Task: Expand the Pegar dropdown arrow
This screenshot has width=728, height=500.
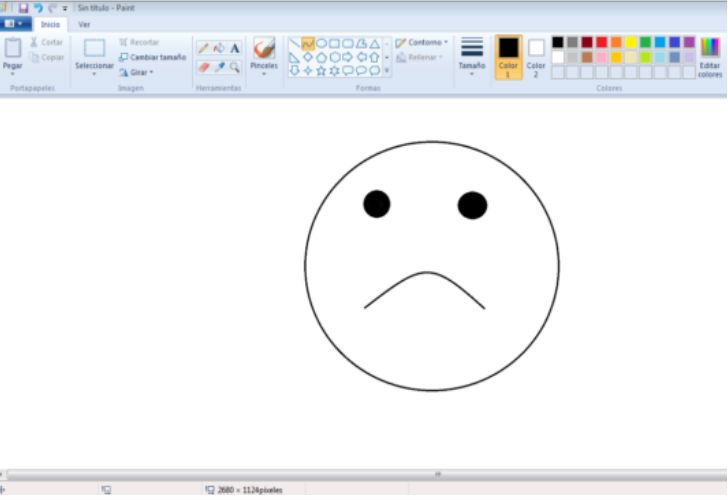Action: 13,74
